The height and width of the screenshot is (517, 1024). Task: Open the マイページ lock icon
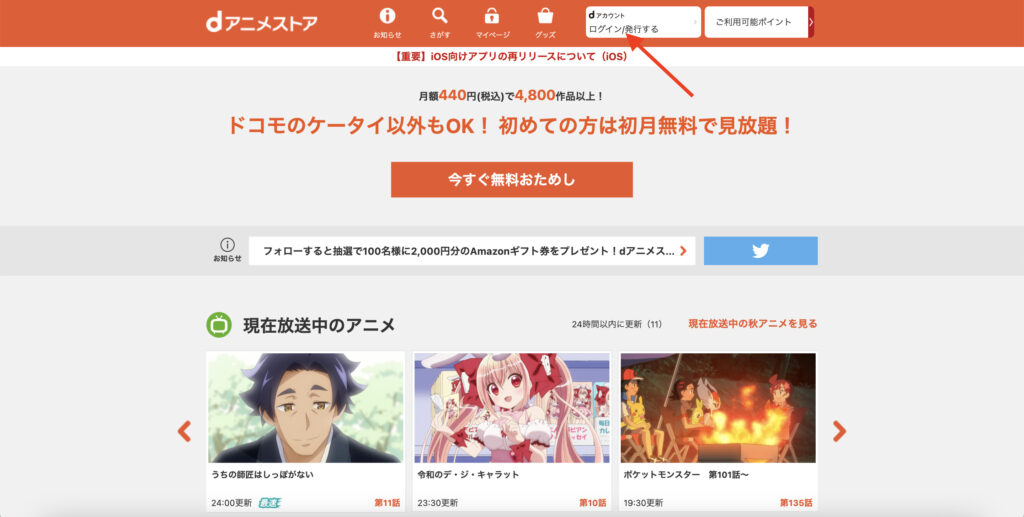point(492,16)
